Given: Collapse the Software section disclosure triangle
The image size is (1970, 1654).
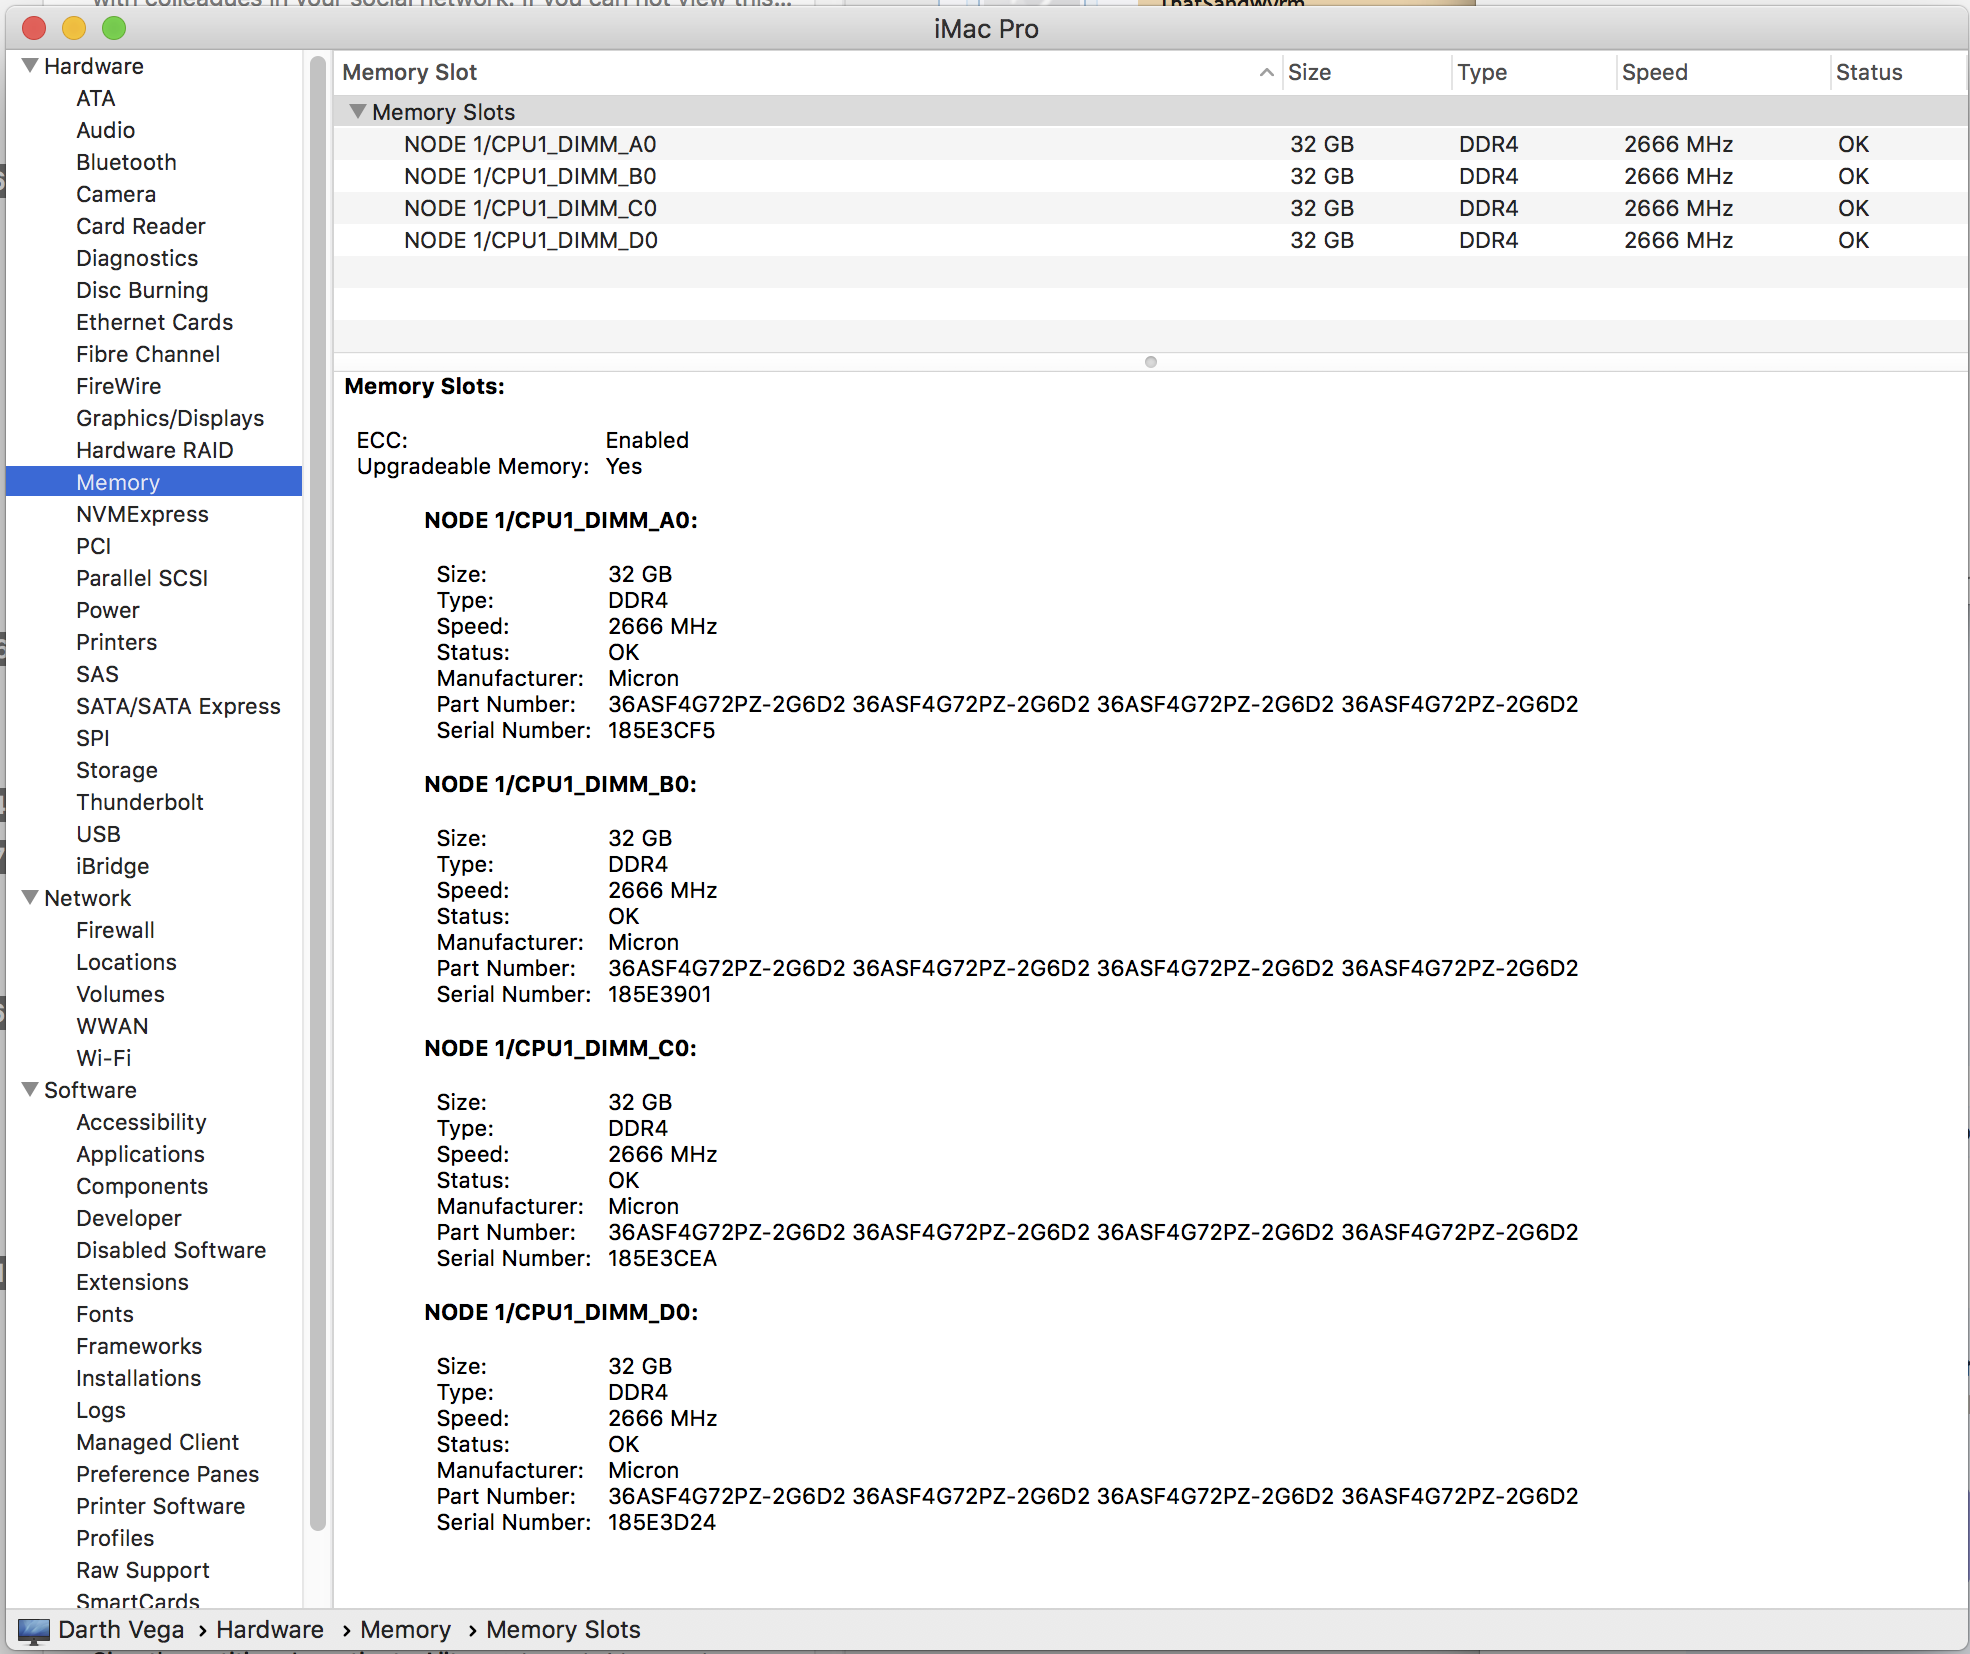Looking at the screenshot, I should tap(30, 1090).
